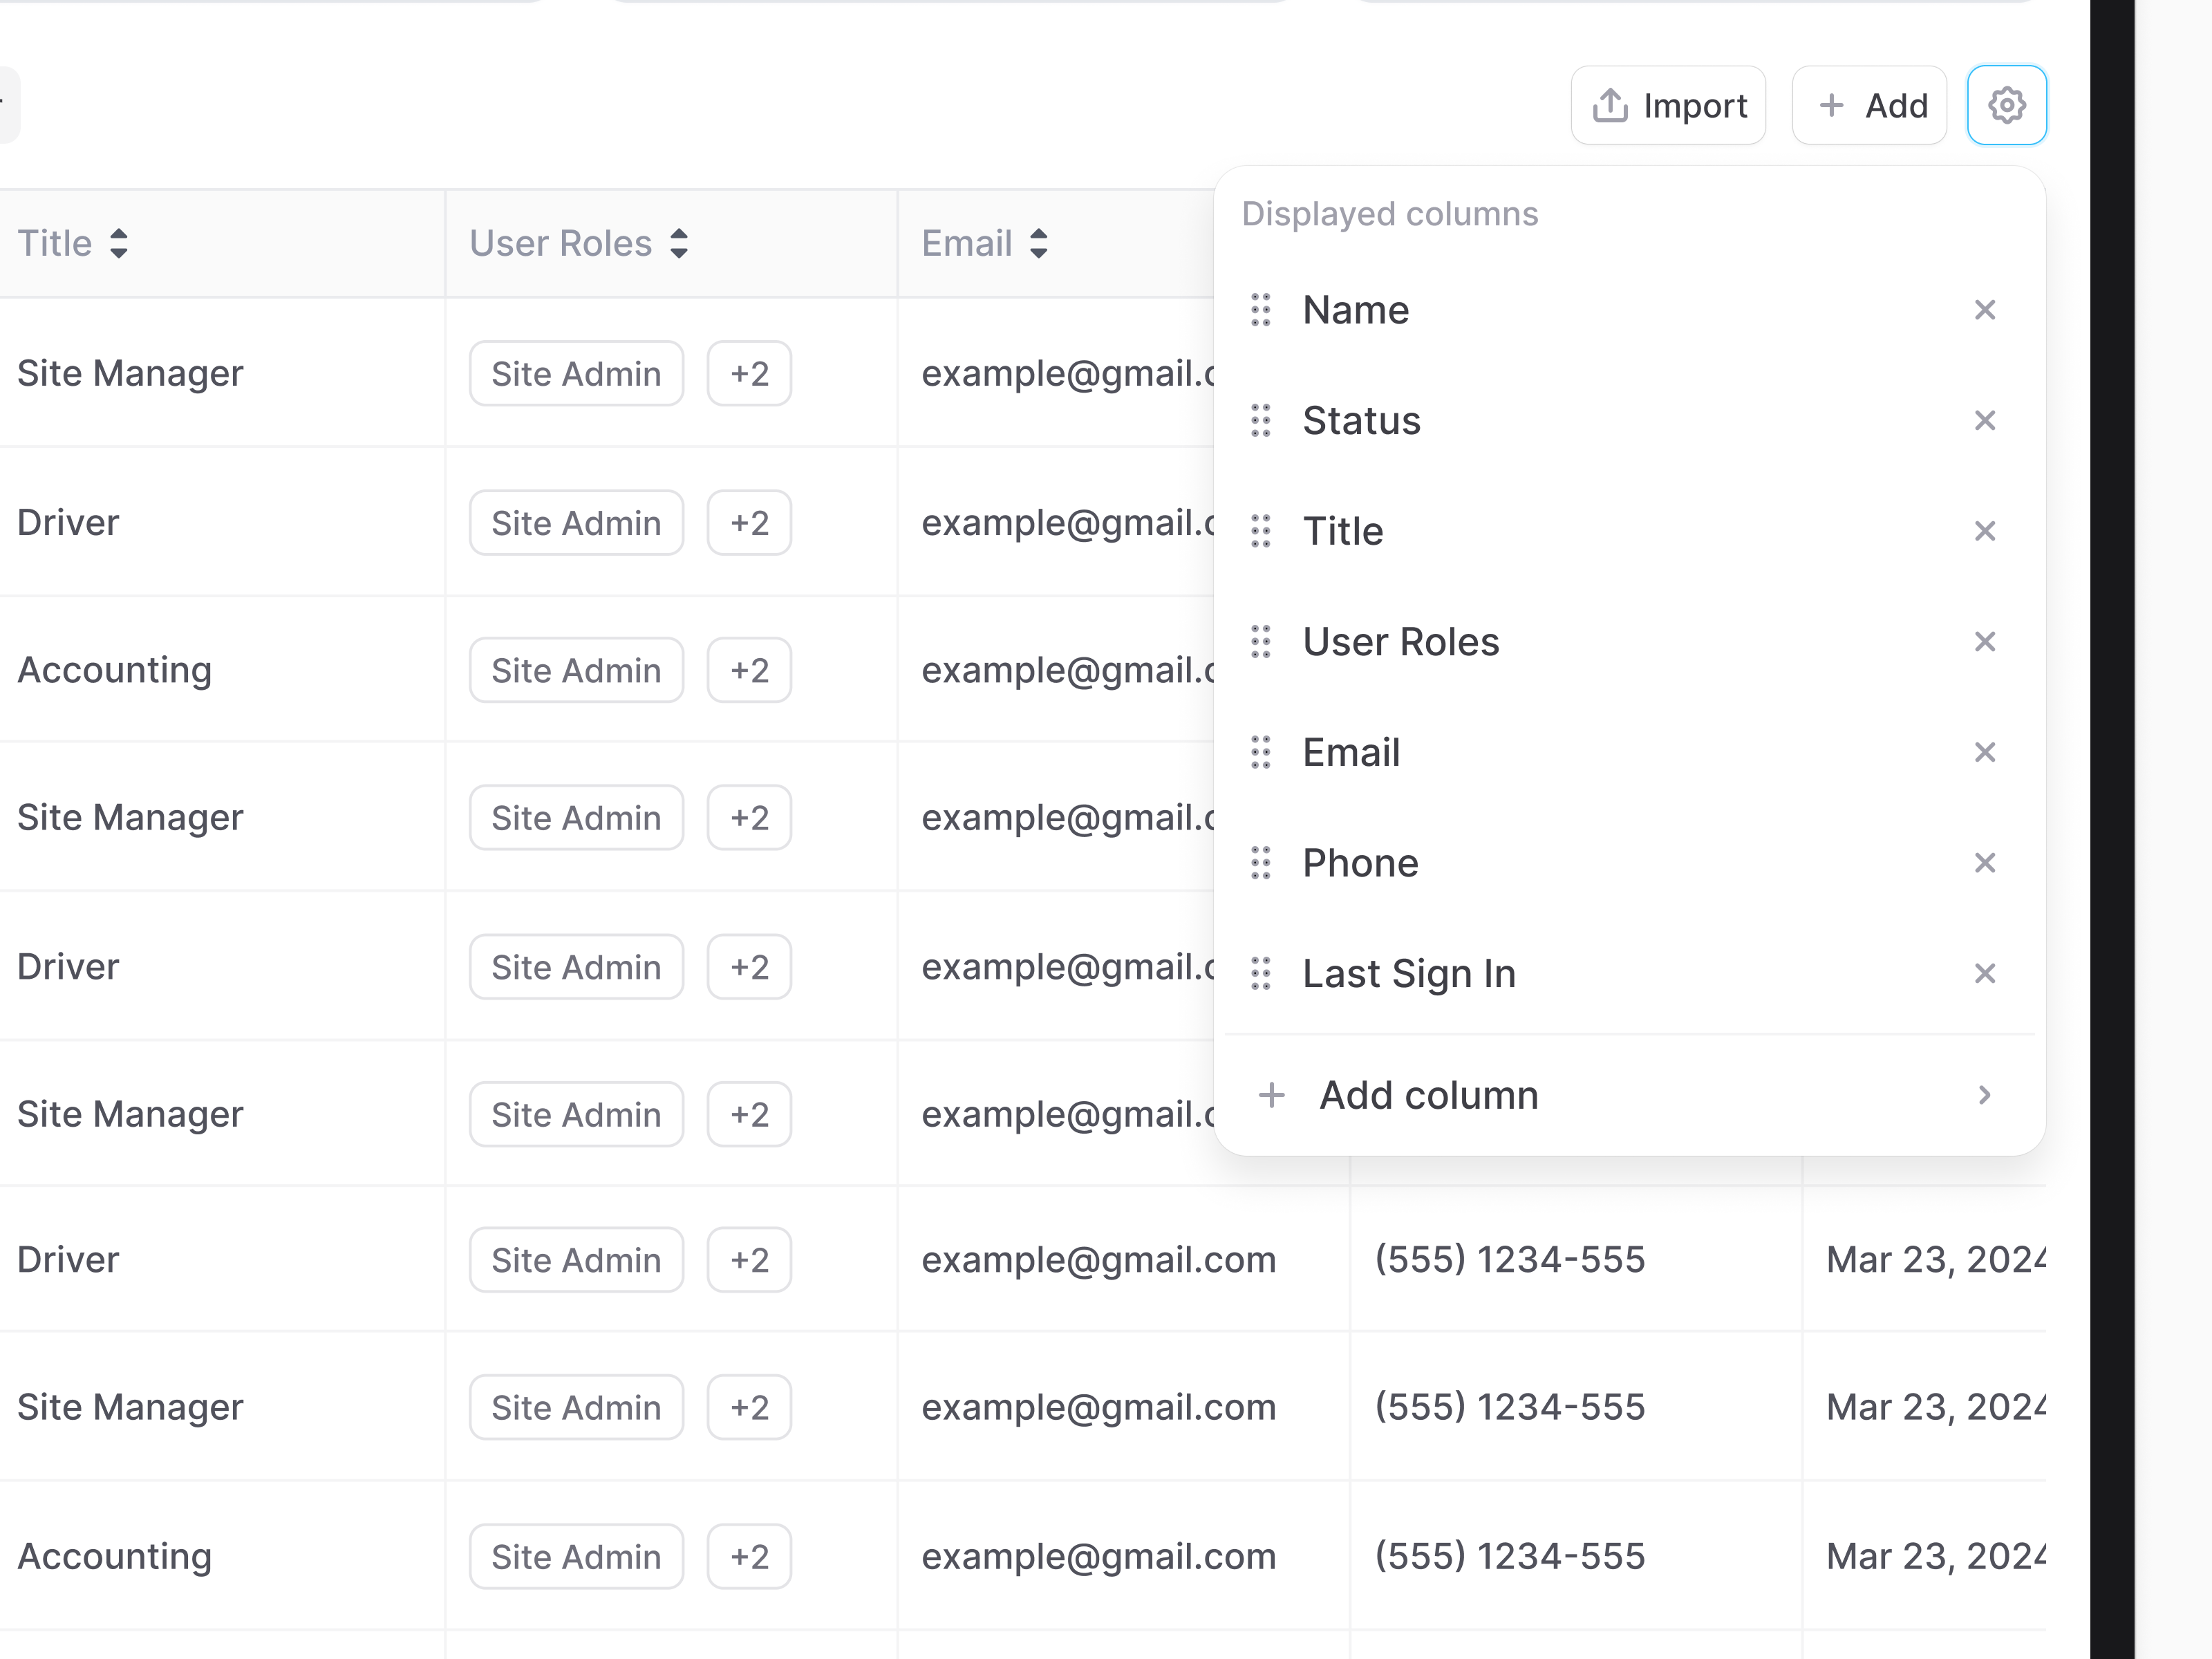Open the table settings gear icon

(2006, 105)
